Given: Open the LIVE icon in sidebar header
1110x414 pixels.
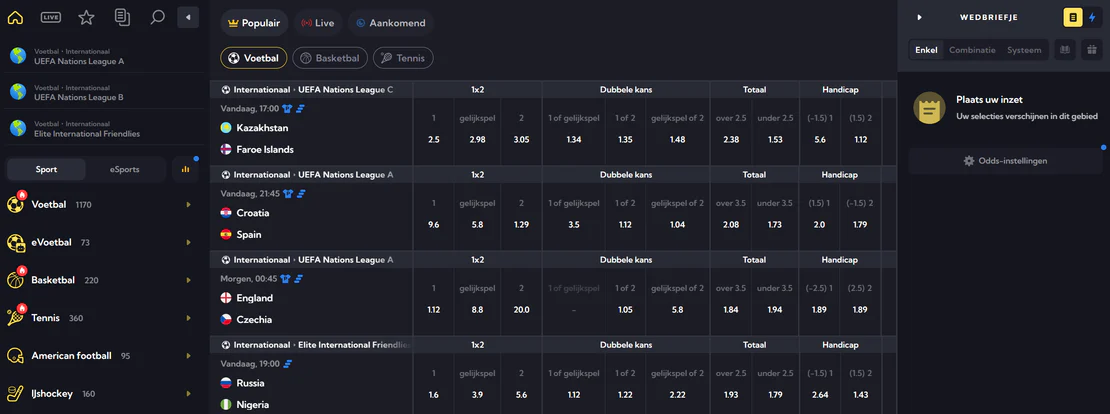Looking at the screenshot, I should 51,18.
